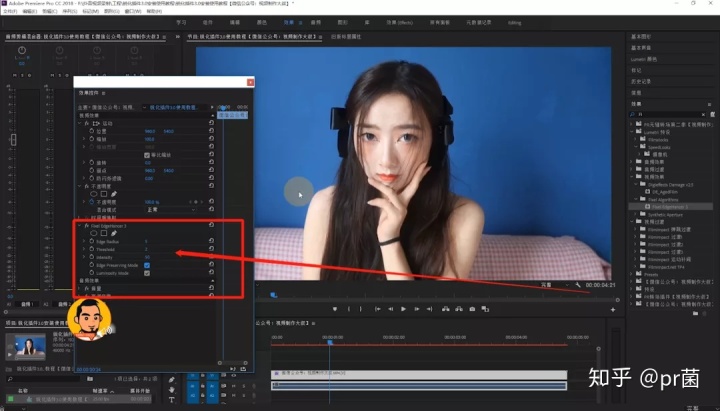
Task: Expand Threshold parameter slider
Action: tap(84, 249)
